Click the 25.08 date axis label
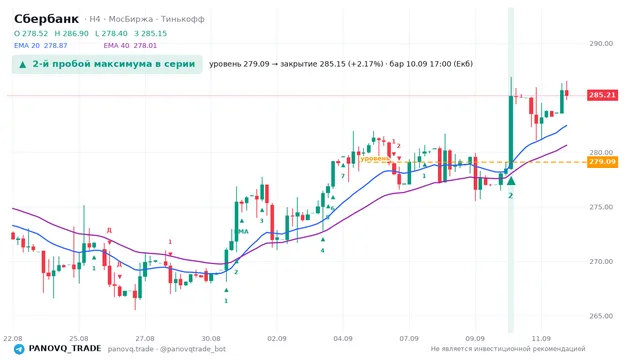Image resolution: width=640 pixels, height=360 pixels. coord(79,338)
